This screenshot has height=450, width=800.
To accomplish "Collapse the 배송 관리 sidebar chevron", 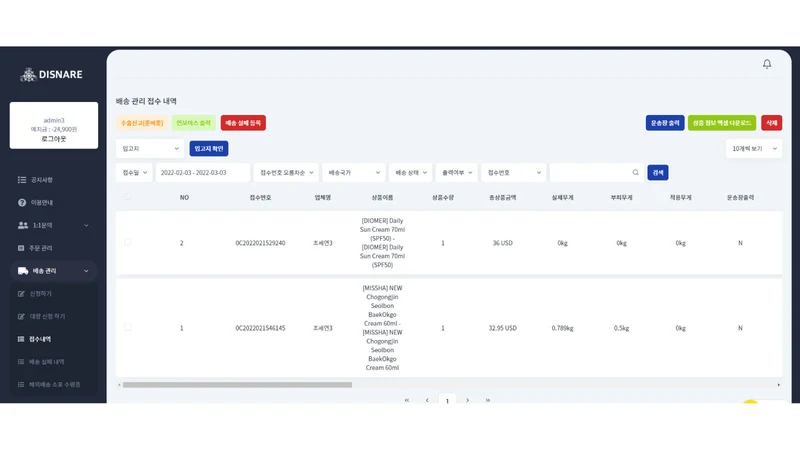I will click(x=86, y=271).
